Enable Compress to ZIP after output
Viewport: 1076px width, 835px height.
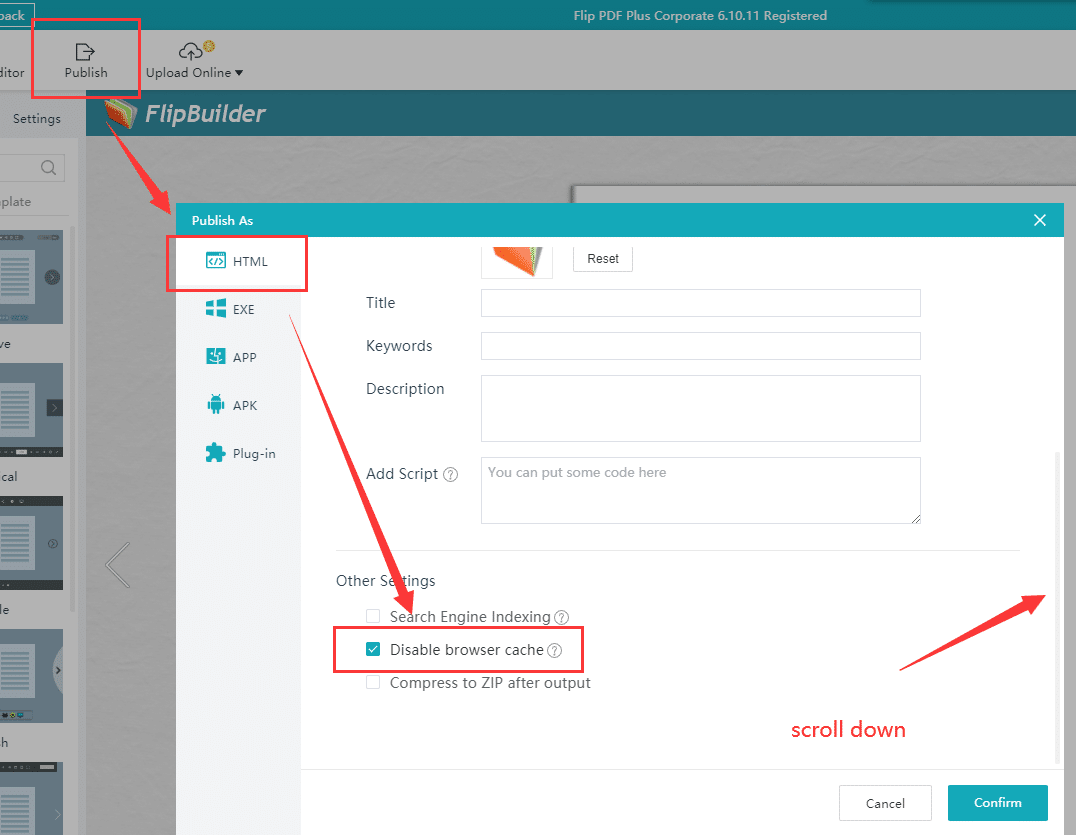tap(373, 682)
